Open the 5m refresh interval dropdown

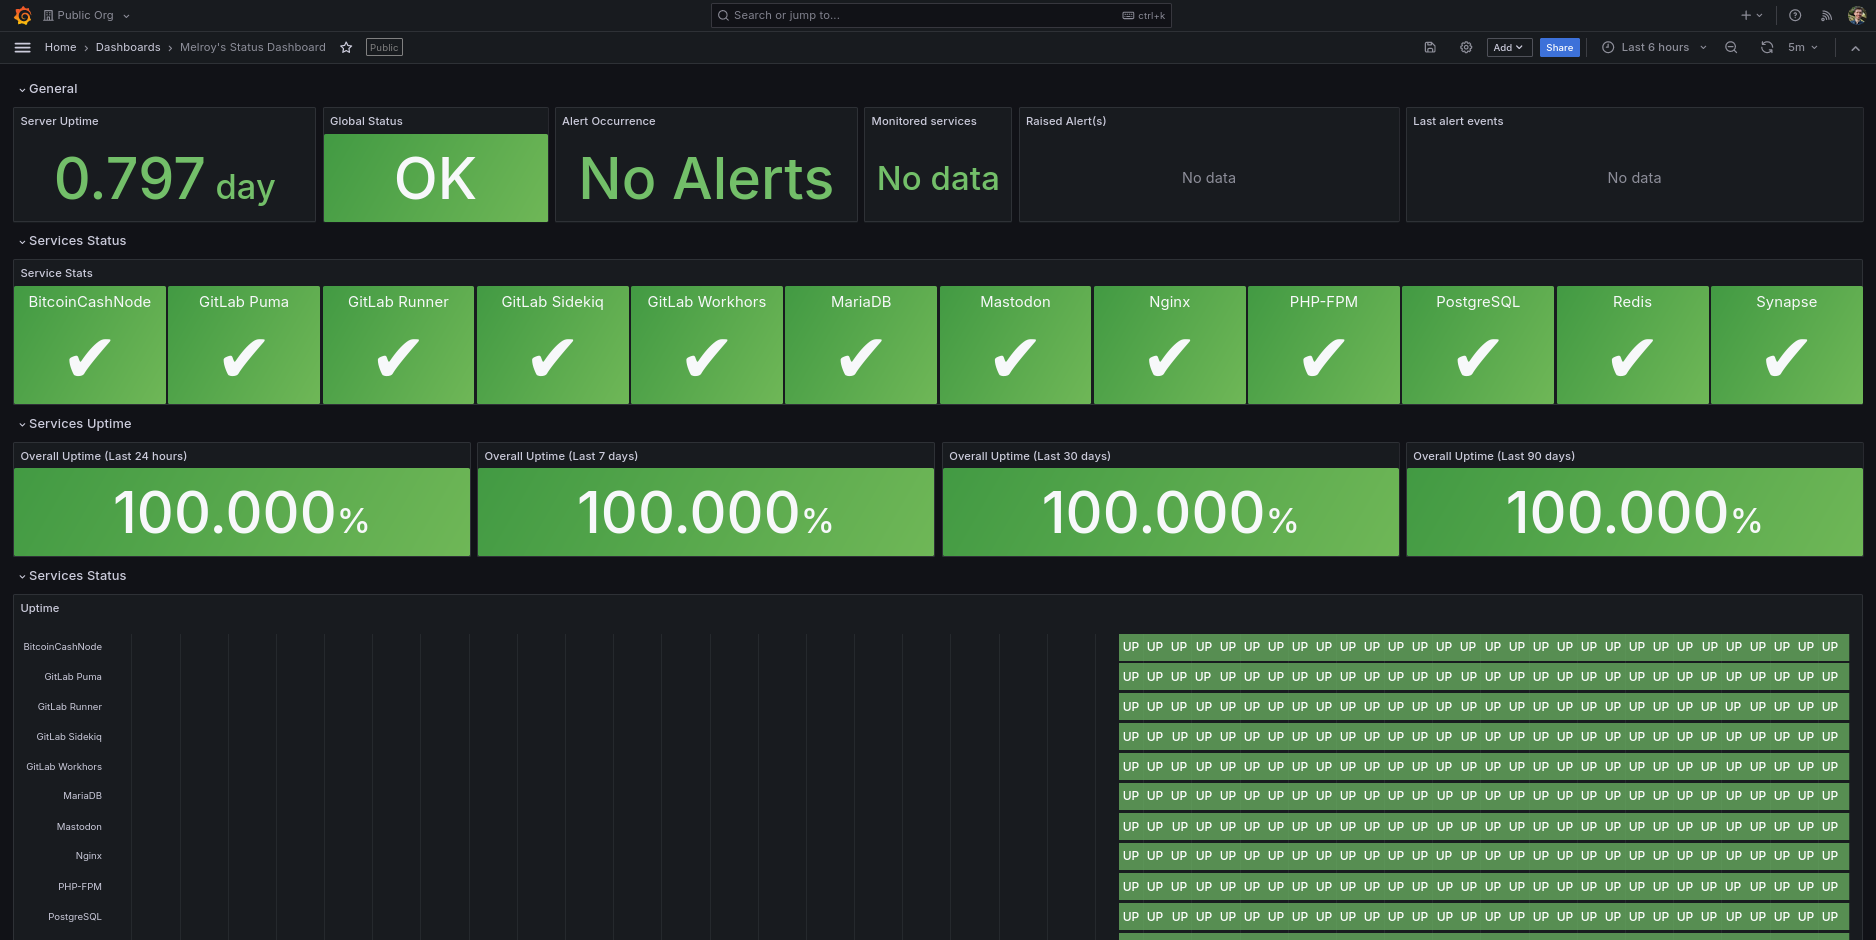[x=1803, y=47]
